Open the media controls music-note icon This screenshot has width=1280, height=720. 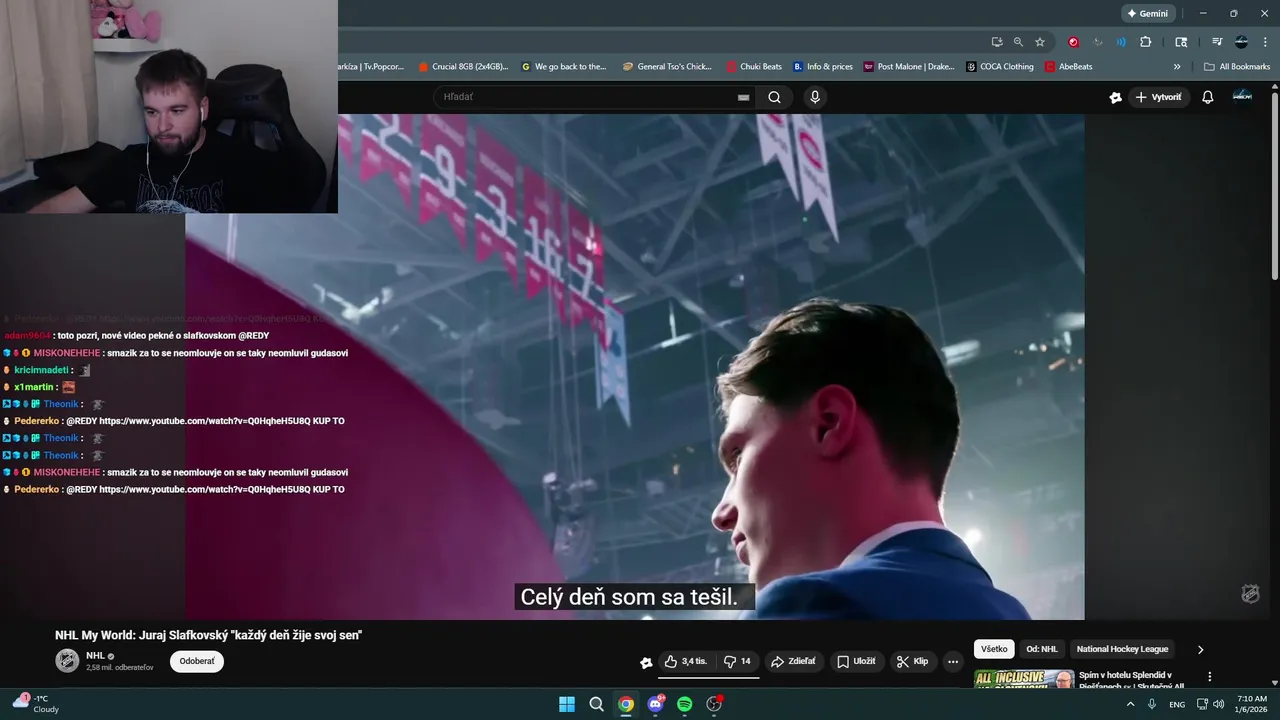[x=1217, y=42]
